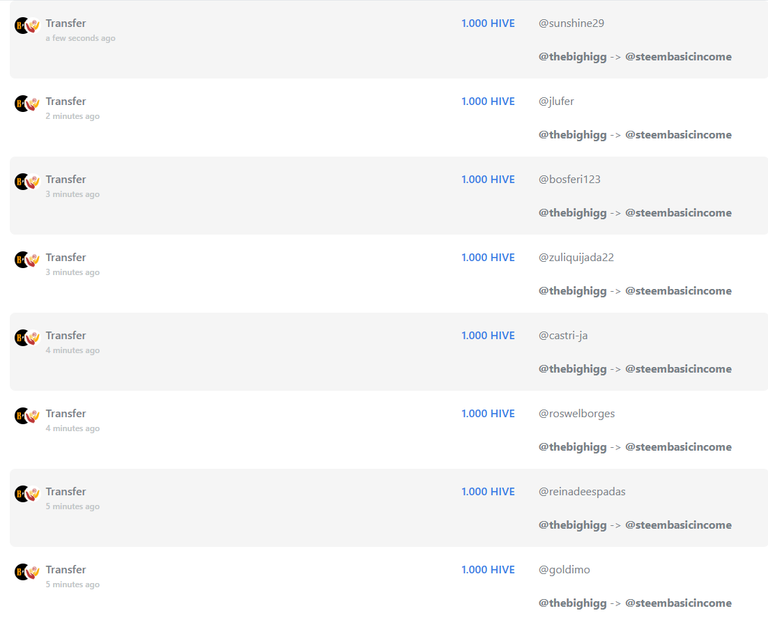Screen dimensions: 768x617
Task: Click 1.000 HIVE amount in goldimo row
Action: (x=488, y=570)
